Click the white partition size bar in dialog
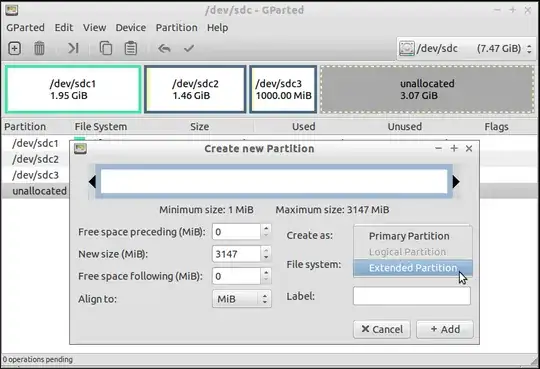Viewport: 540px width, 369px height. click(274, 182)
